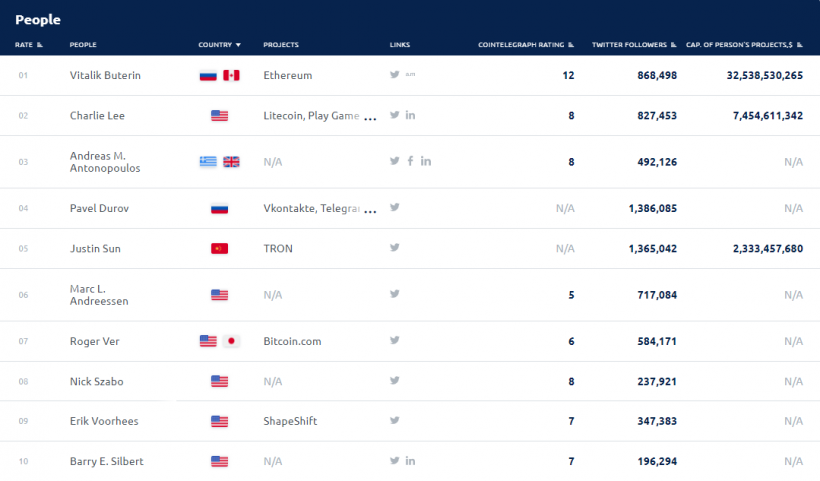Click Pavel Durov's Twitter icon

395,208
